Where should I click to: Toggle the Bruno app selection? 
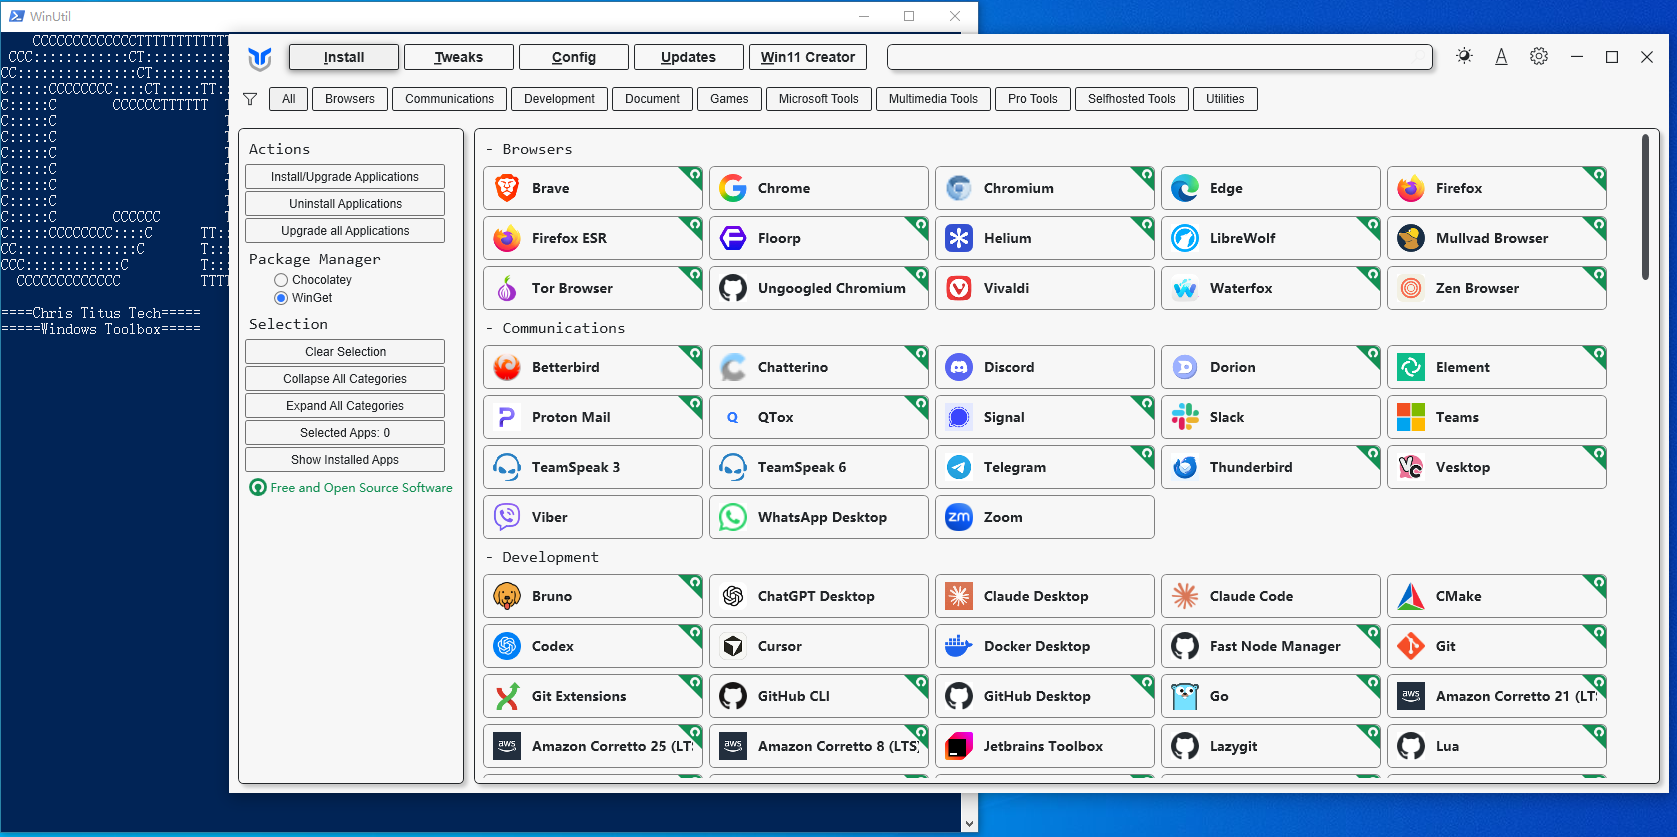coord(592,596)
